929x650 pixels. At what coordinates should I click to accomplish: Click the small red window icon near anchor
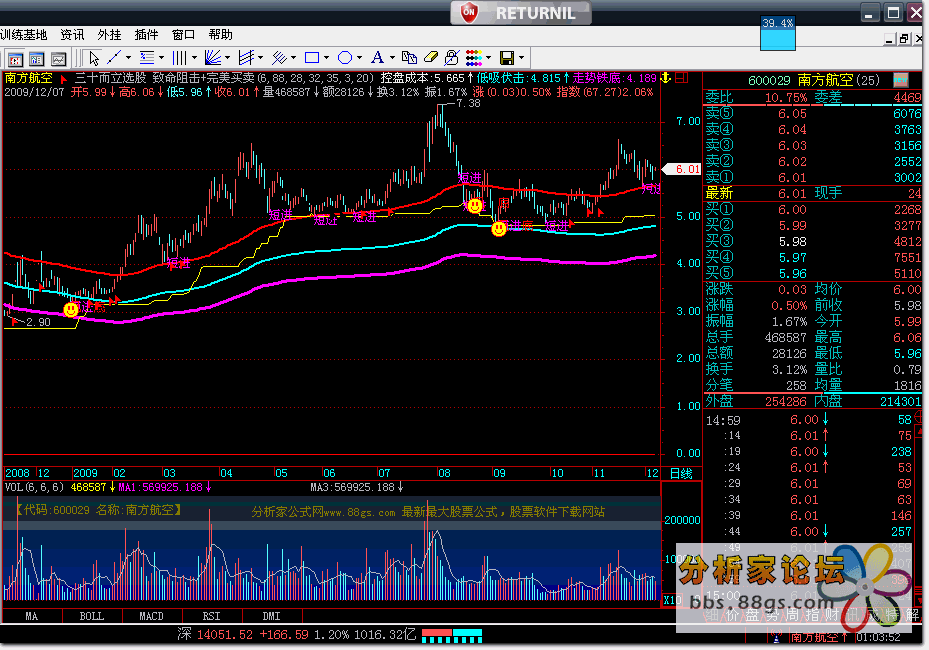click(681, 78)
